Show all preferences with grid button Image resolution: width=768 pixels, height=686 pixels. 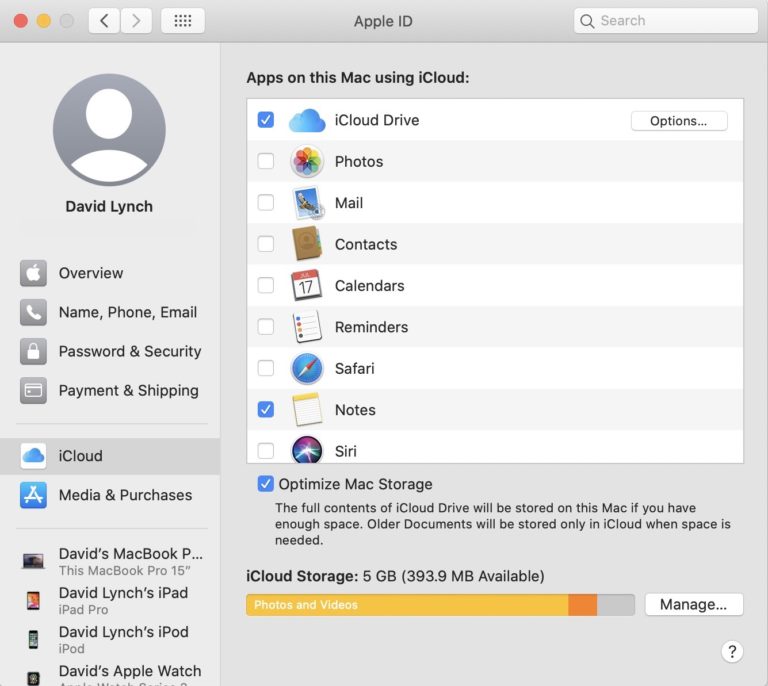(x=183, y=21)
